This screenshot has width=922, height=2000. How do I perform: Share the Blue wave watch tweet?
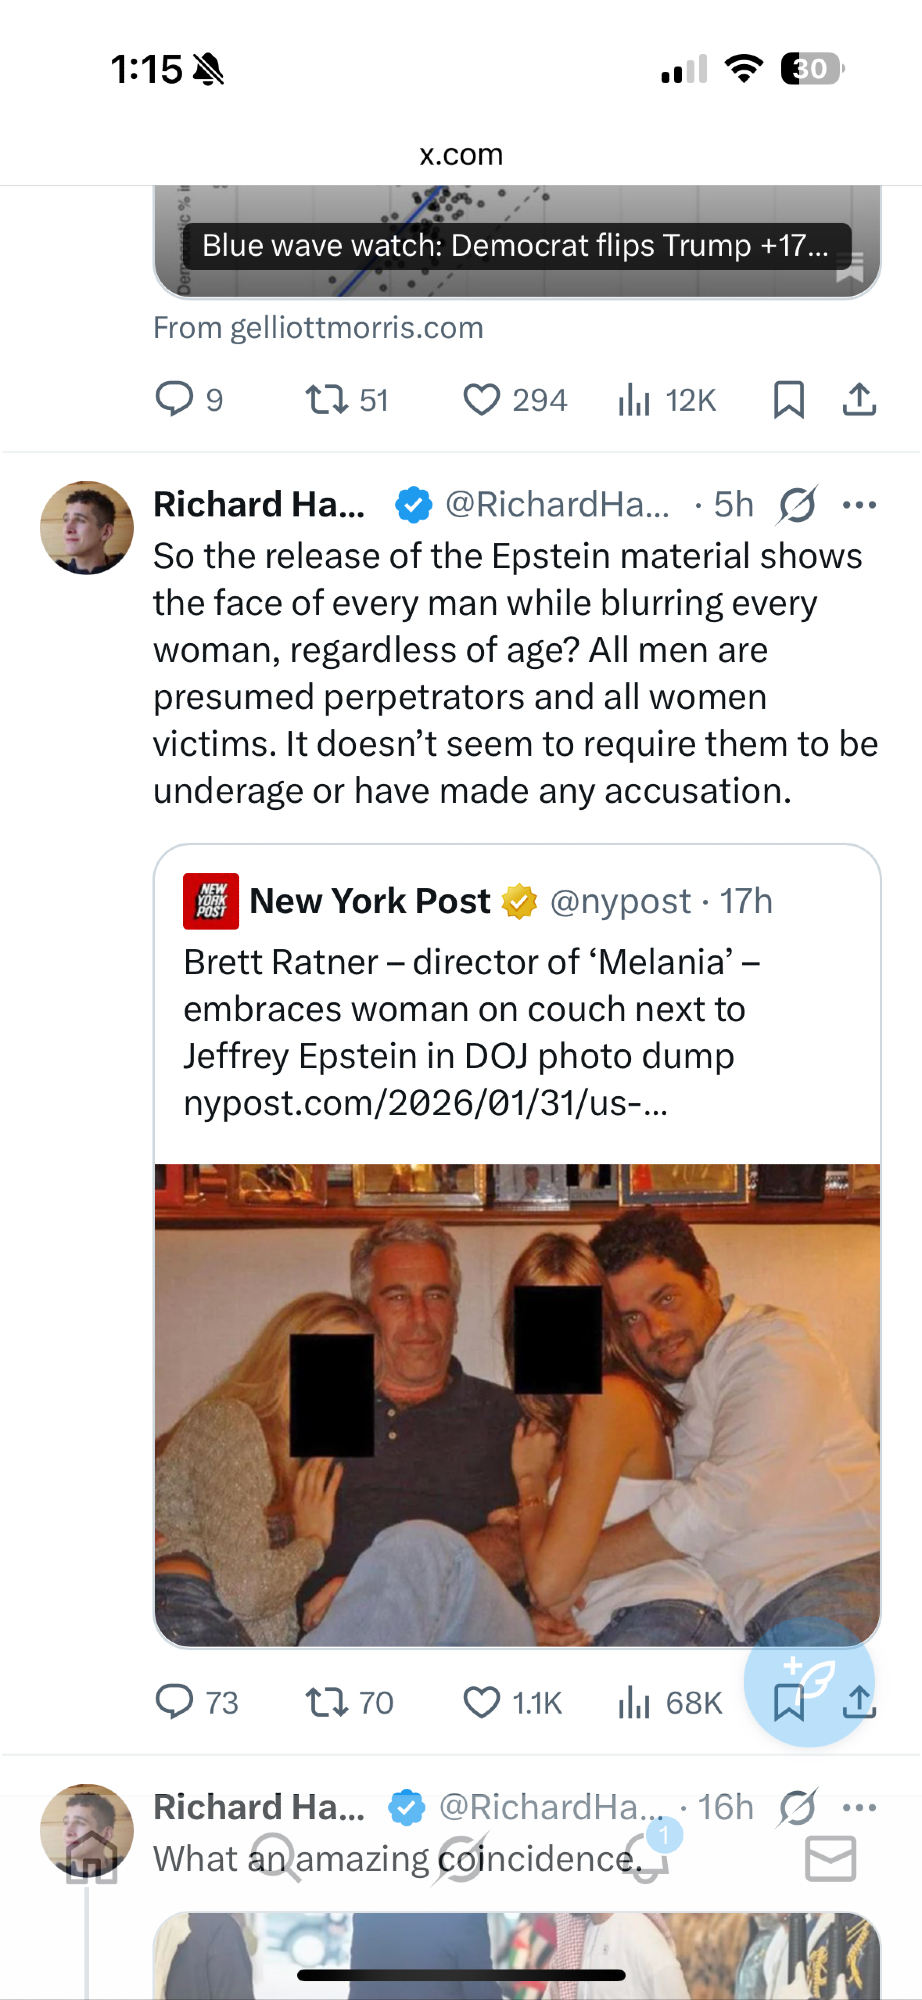point(859,400)
